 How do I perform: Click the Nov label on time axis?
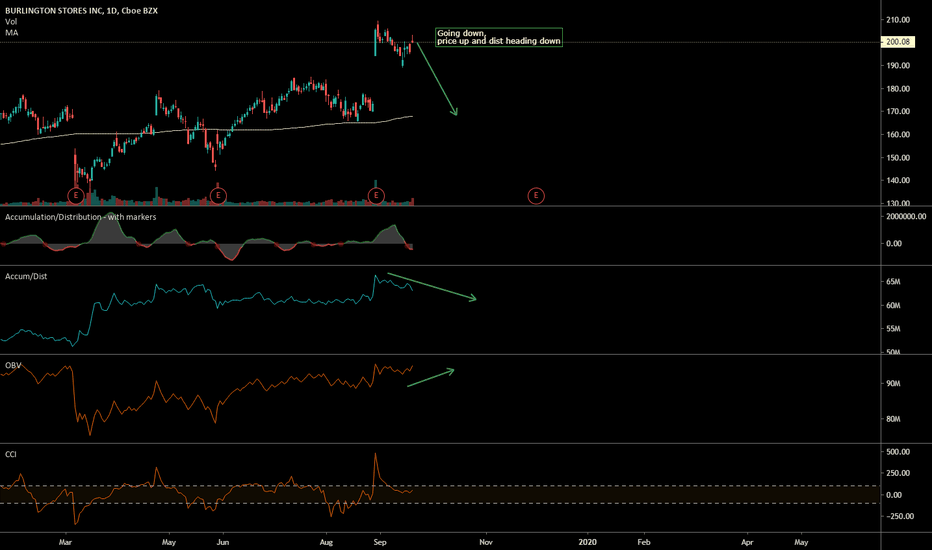click(486, 542)
